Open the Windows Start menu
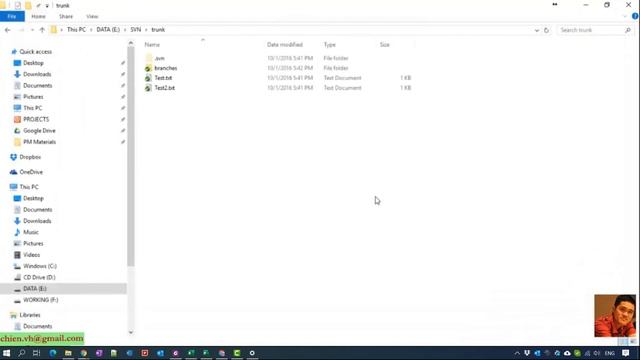Viewport: 640px width, 360px height. coord(7,353)
